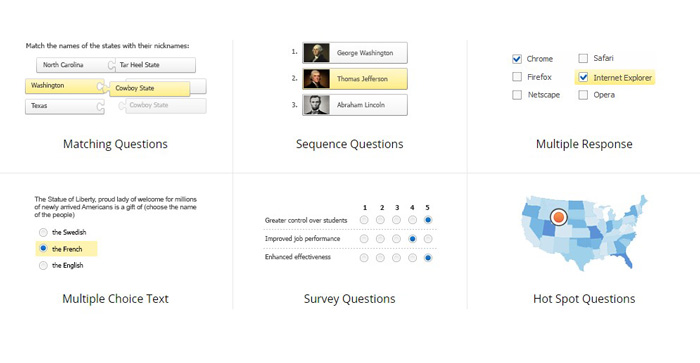Rate Enhanced effectiveness as 3
Image resolution: width=700 pixels, height=363 pixels.
click(396, 258)
